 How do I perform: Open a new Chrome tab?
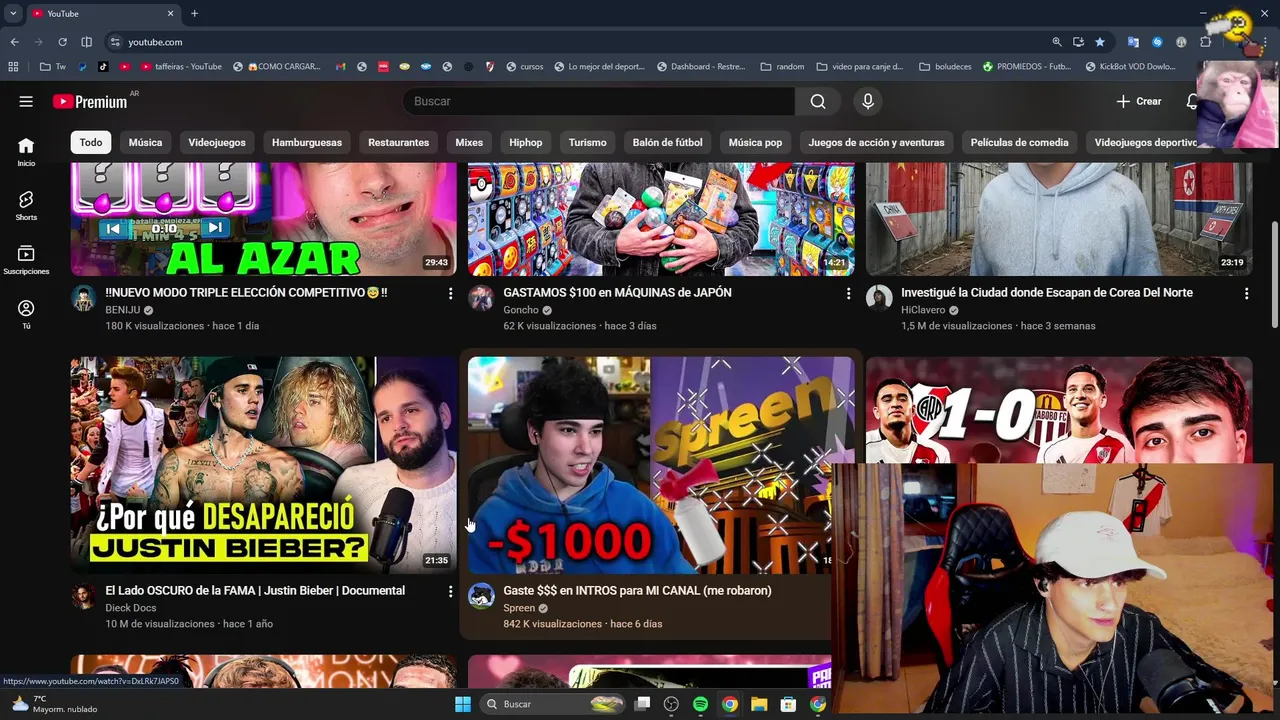tap(194, 13)
